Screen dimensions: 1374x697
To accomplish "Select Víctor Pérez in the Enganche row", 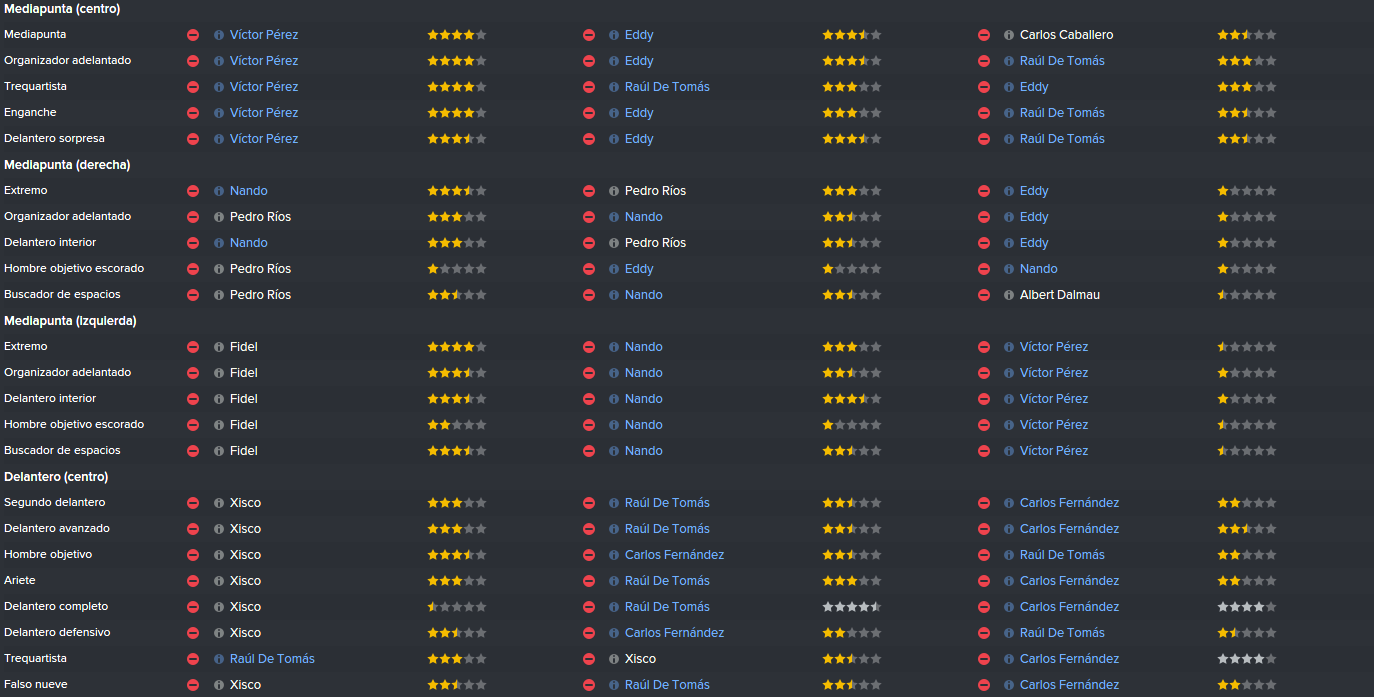I will click(x=264, y=113).
